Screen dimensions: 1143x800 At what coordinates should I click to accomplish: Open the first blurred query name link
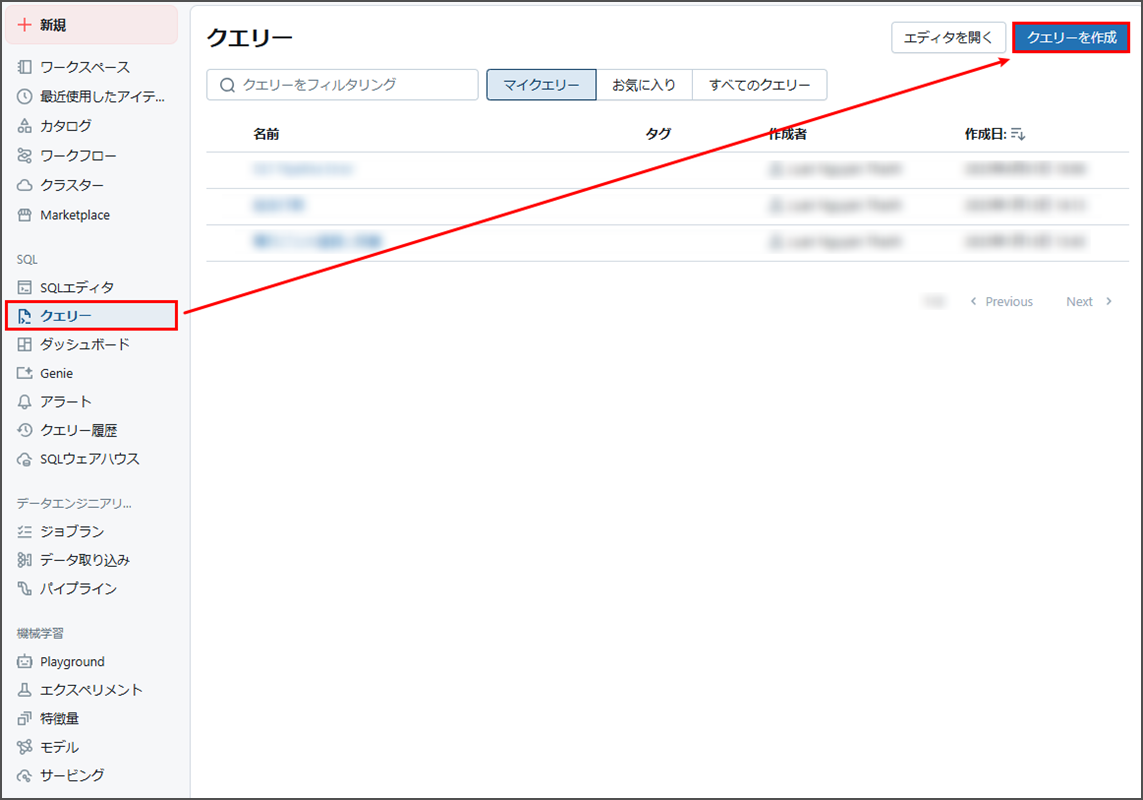pos(303,169)
